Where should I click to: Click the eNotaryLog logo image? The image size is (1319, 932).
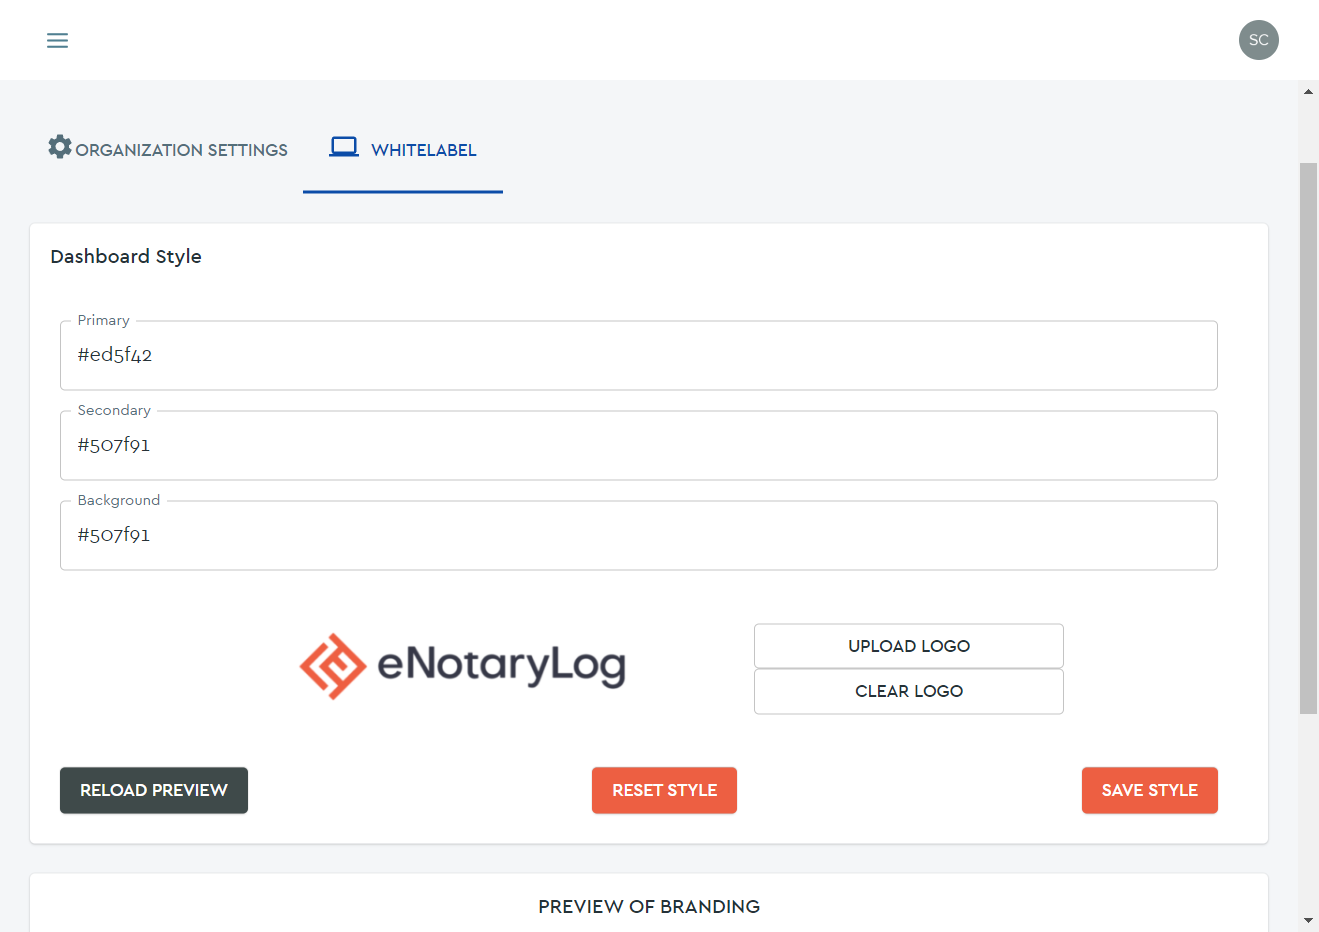[463, 666]
